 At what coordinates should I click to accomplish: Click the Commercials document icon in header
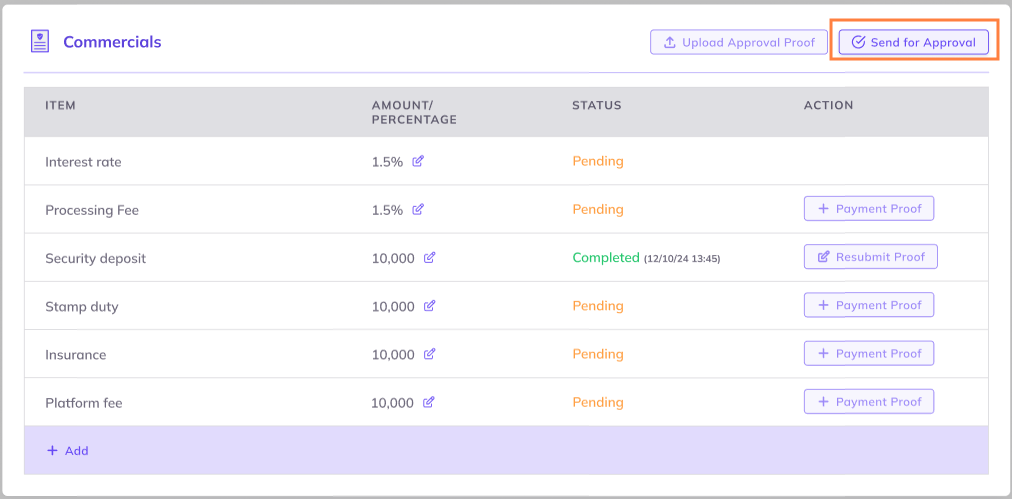pos(40,42)
